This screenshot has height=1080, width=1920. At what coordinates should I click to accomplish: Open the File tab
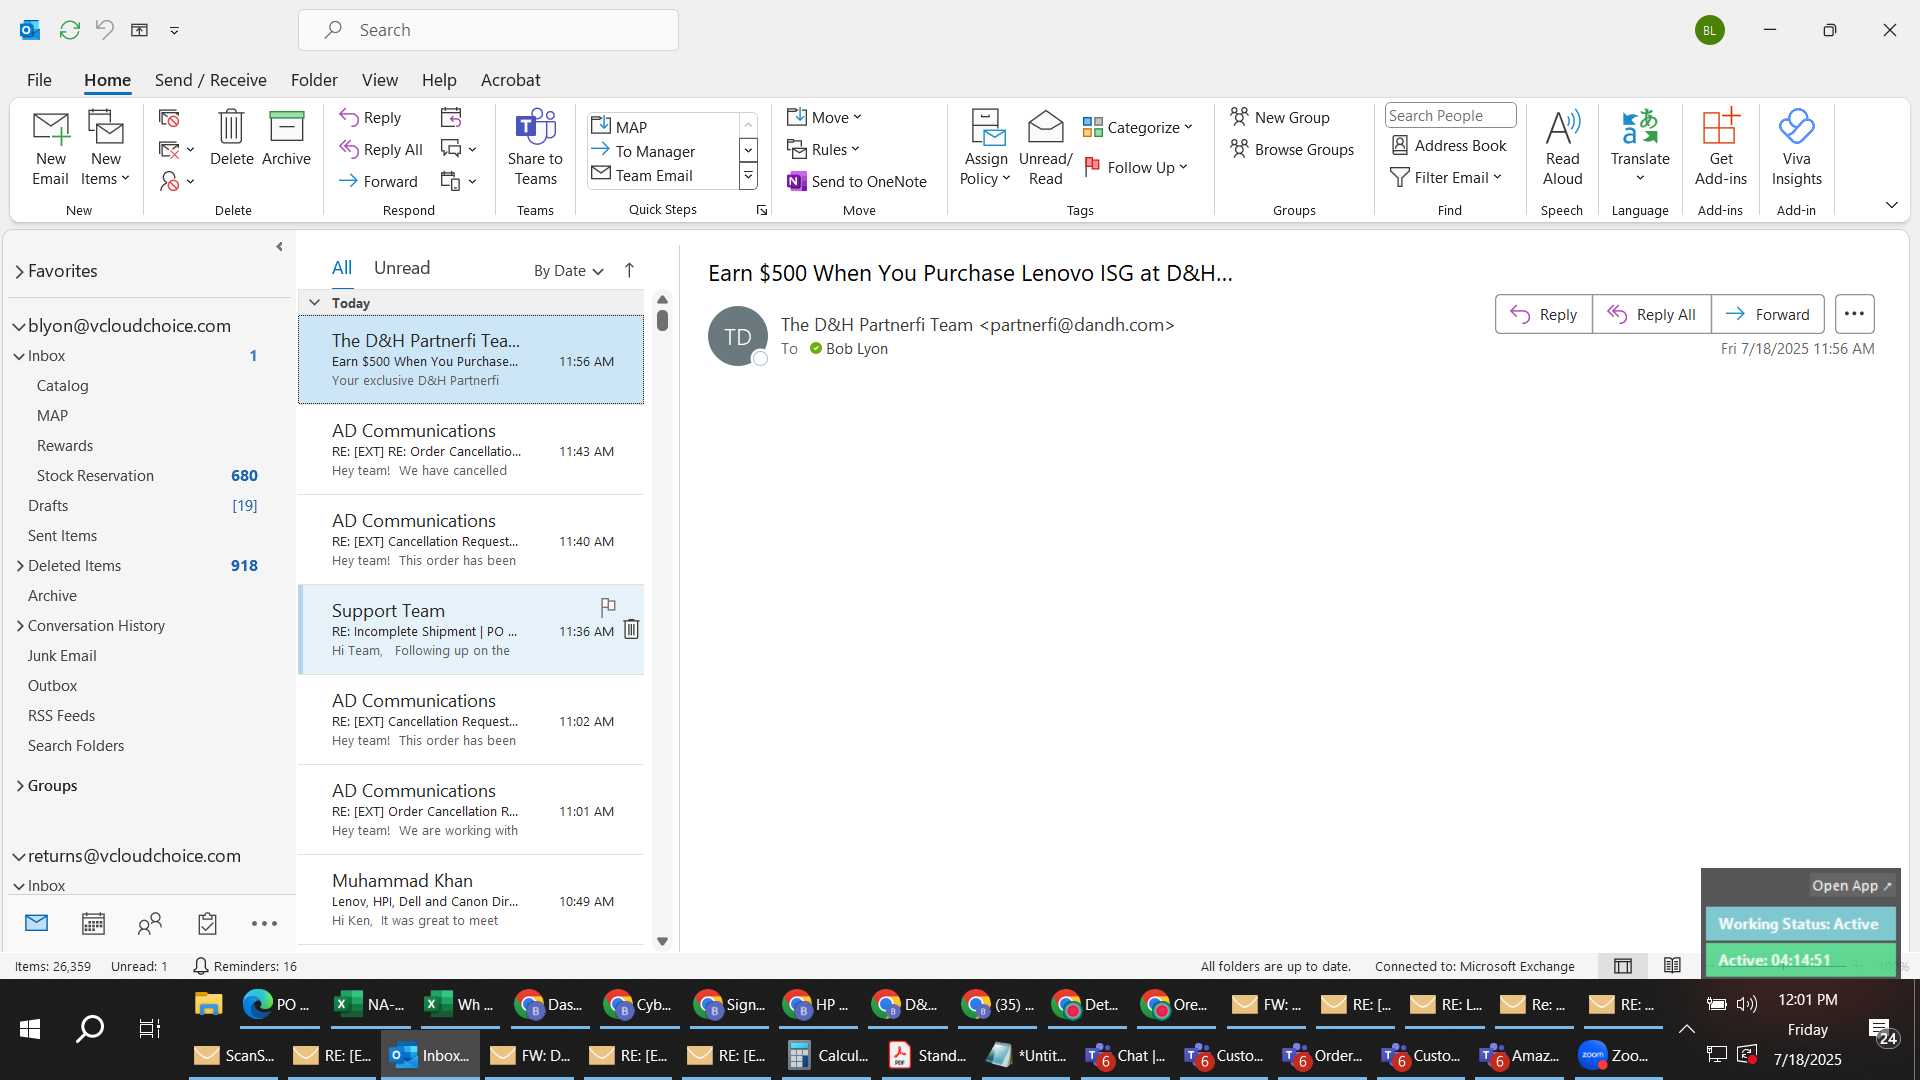pos(39,80)
